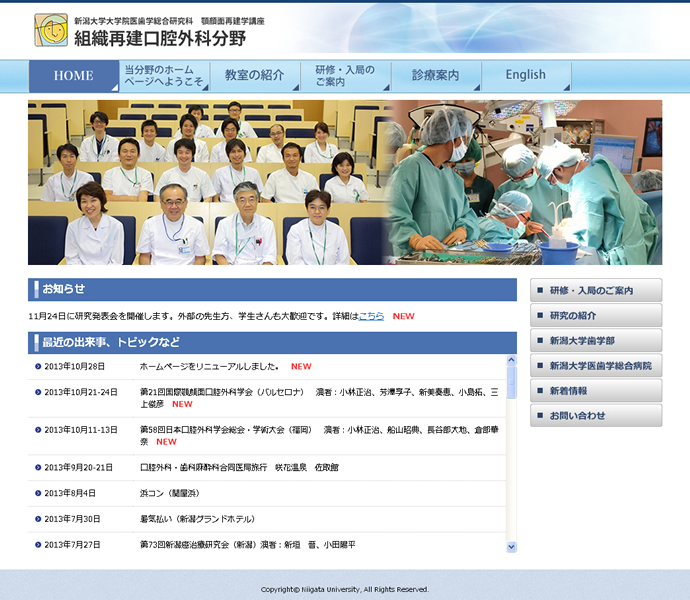Viewport: 690px width, 600px height.
Task: Open sidebar button 新潟大学歯学部
Action: (596, 340)
